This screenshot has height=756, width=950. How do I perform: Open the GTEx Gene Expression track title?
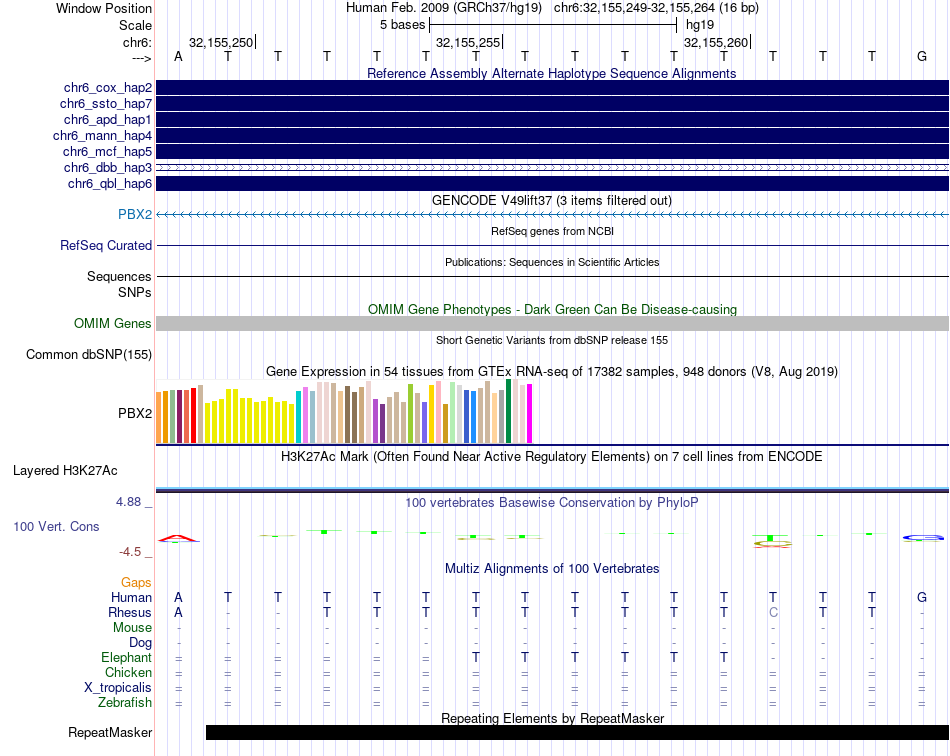tap(552, 371)
